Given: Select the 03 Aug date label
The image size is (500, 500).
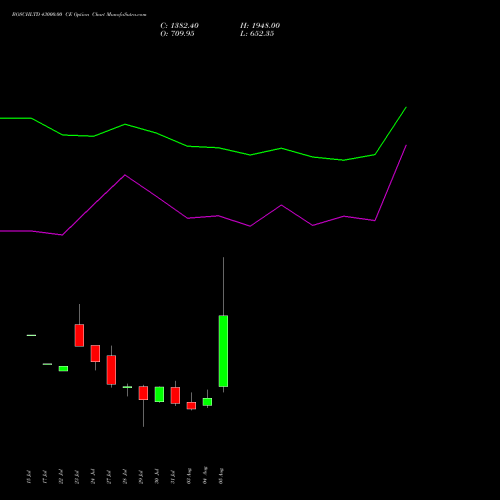Looking at the screenshot, I should point(189,476).
